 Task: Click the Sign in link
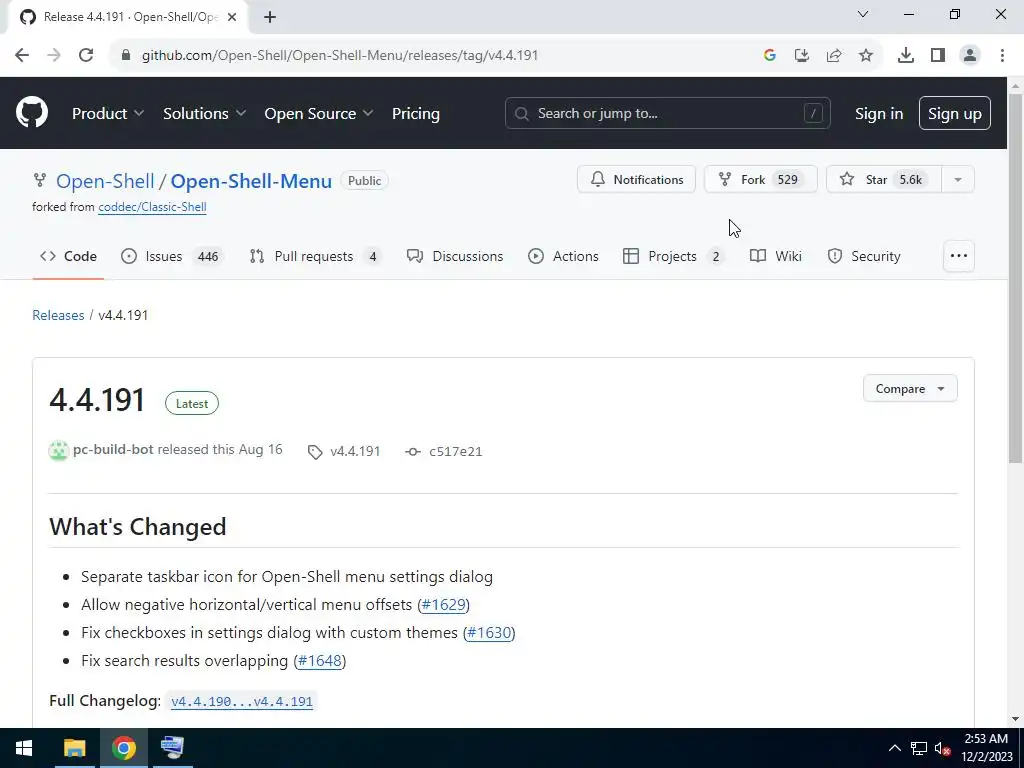pos(879,113)
